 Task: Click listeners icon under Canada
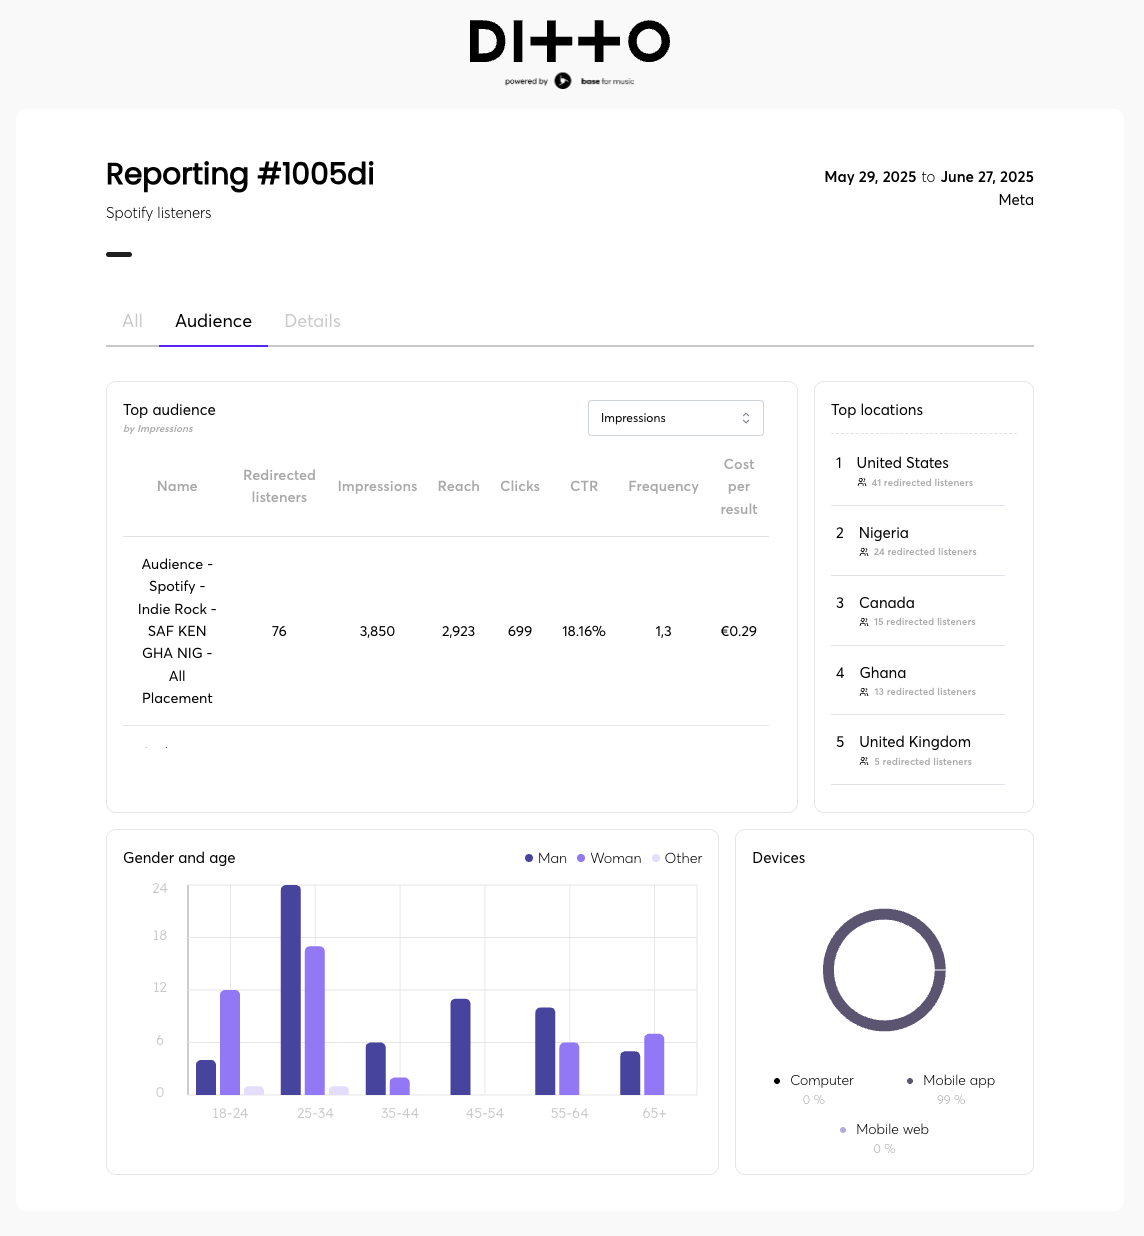click(x=864, y=622)
